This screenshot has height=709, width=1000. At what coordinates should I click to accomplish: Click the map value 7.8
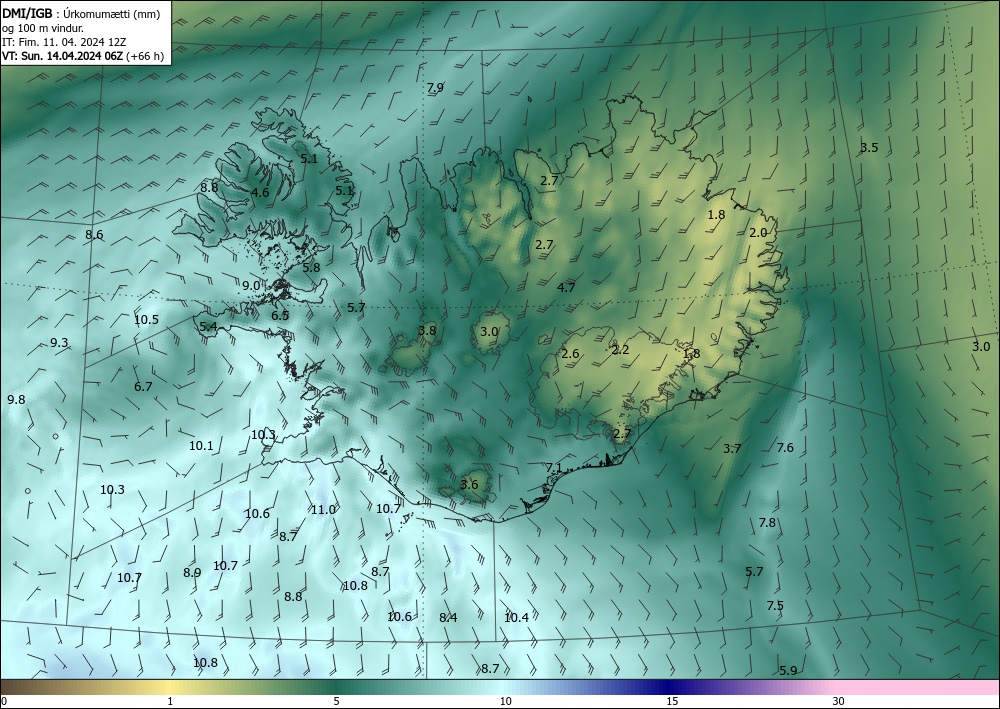click(x=767, y=523)
